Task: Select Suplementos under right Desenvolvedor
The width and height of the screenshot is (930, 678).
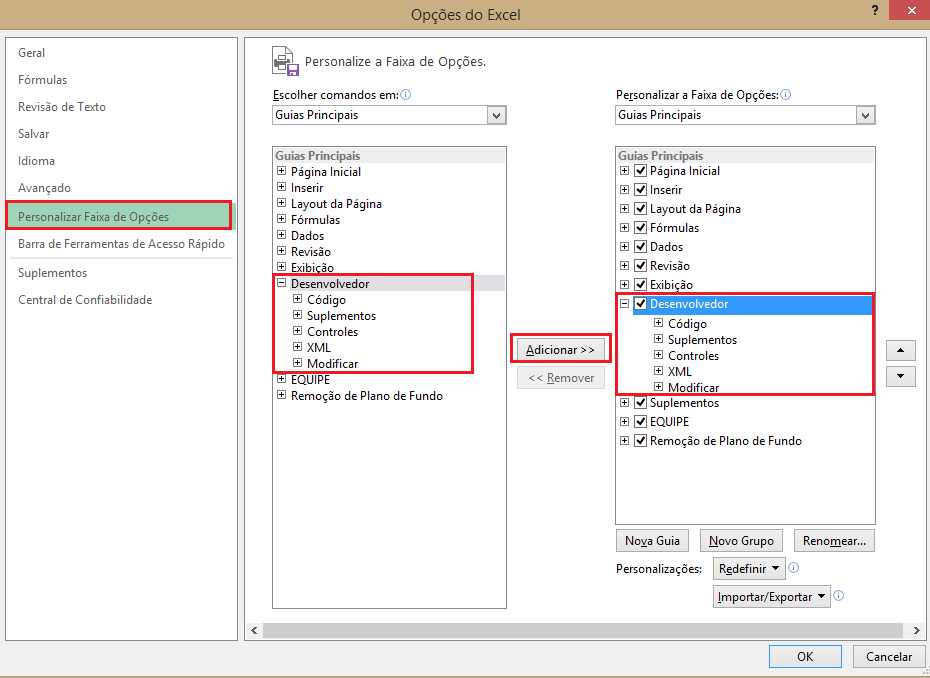Action: point(702,340)
